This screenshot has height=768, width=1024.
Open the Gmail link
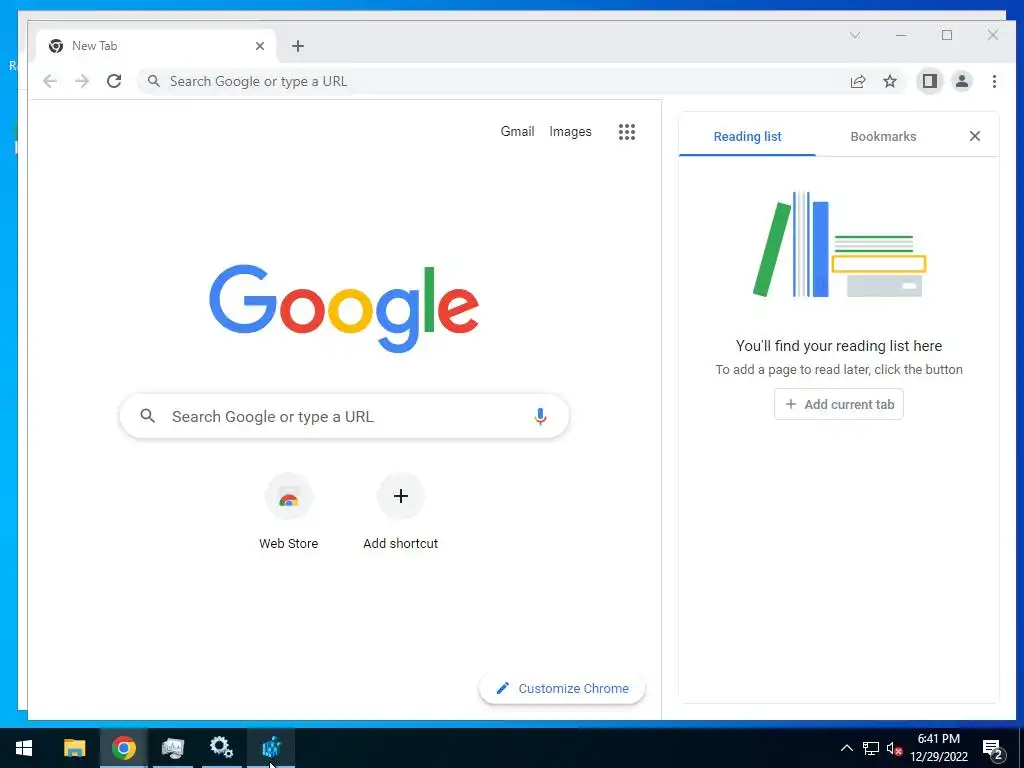pyautogui.click(x=517, y=131)
